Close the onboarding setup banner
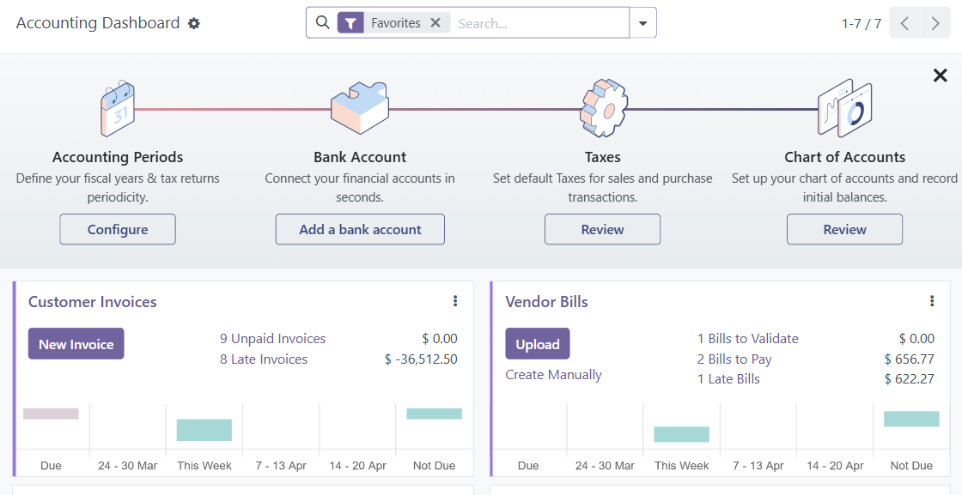Screen dimensions: 962x495 click(940, 75)
